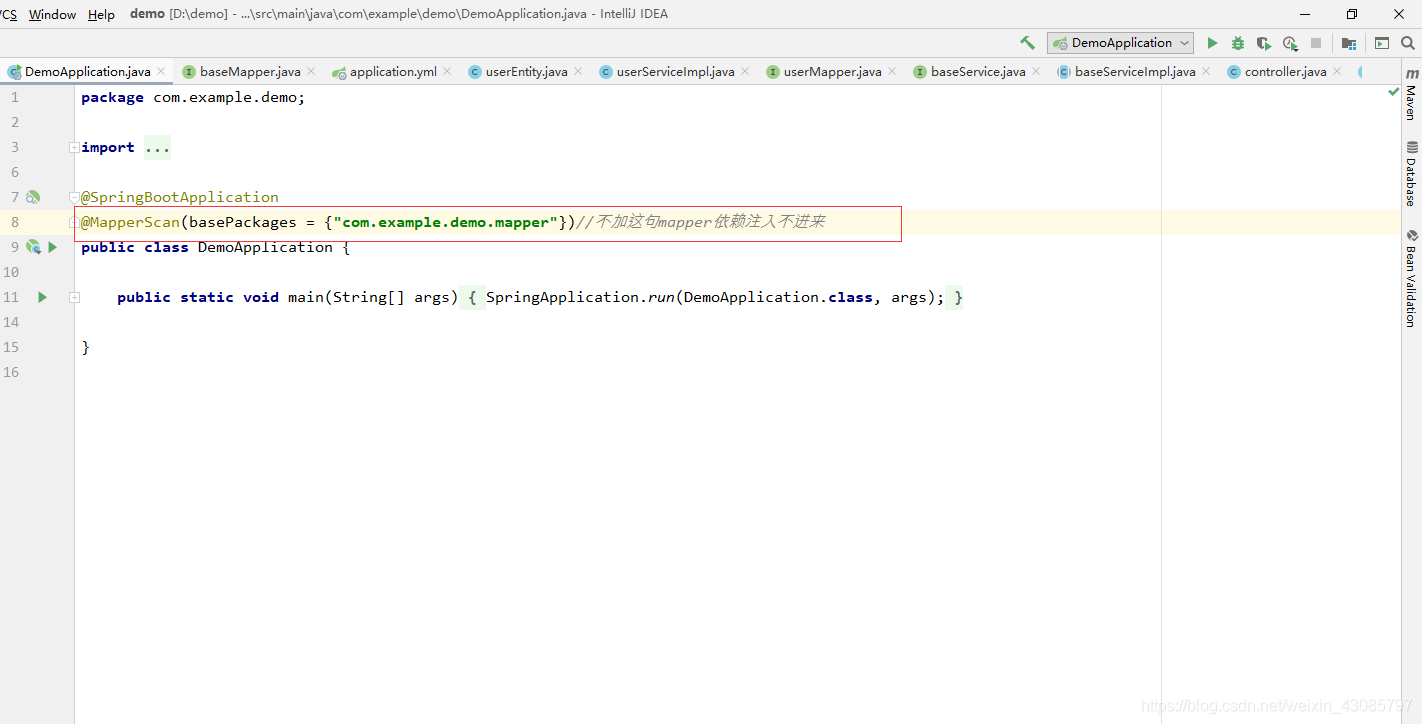Open the DemoApplication run configuration dropdown
This screenshot has width=1422, height=724.
pyautogui.click(x=1120, y=43)
